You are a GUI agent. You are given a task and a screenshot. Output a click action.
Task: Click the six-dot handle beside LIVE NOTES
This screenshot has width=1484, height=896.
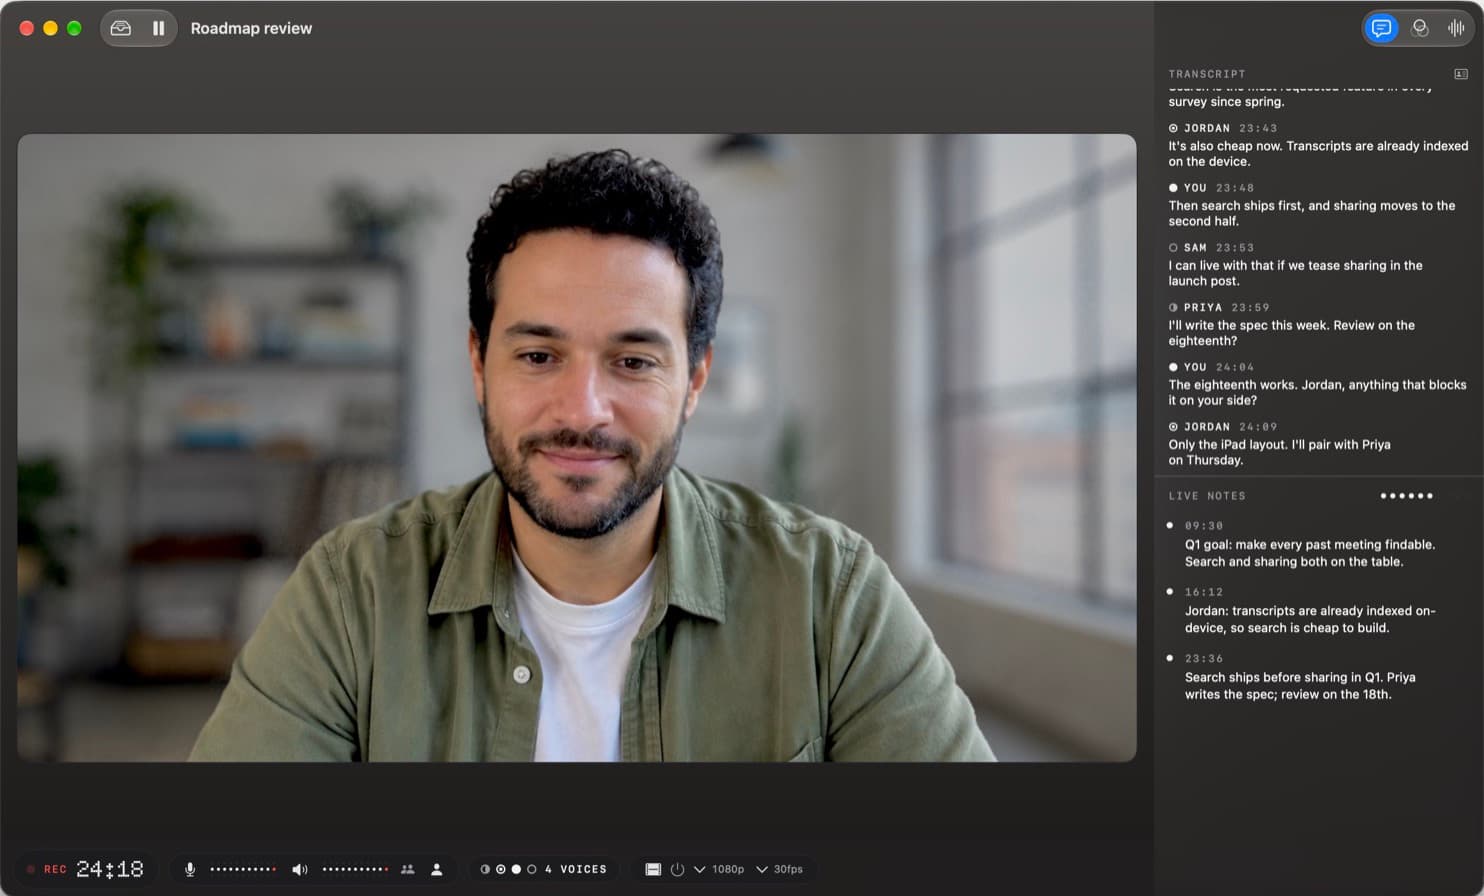click(x=1407, y=496)
